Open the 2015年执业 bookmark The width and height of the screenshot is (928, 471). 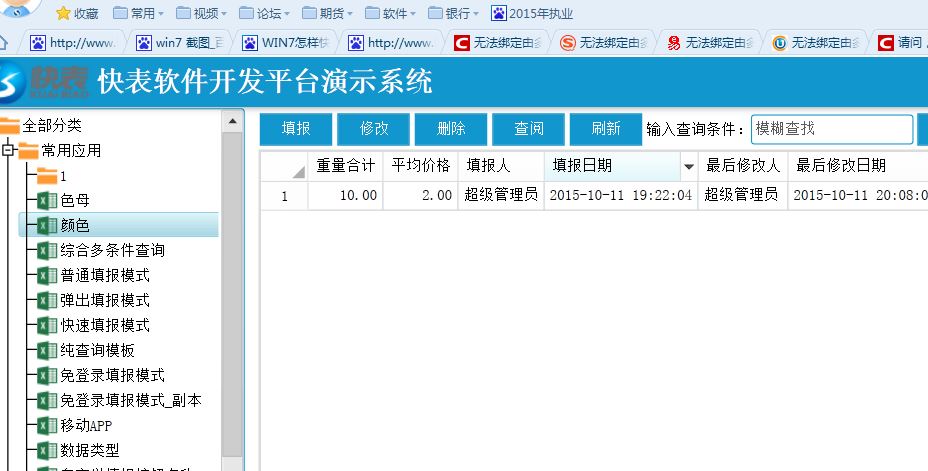click(532, 13)
